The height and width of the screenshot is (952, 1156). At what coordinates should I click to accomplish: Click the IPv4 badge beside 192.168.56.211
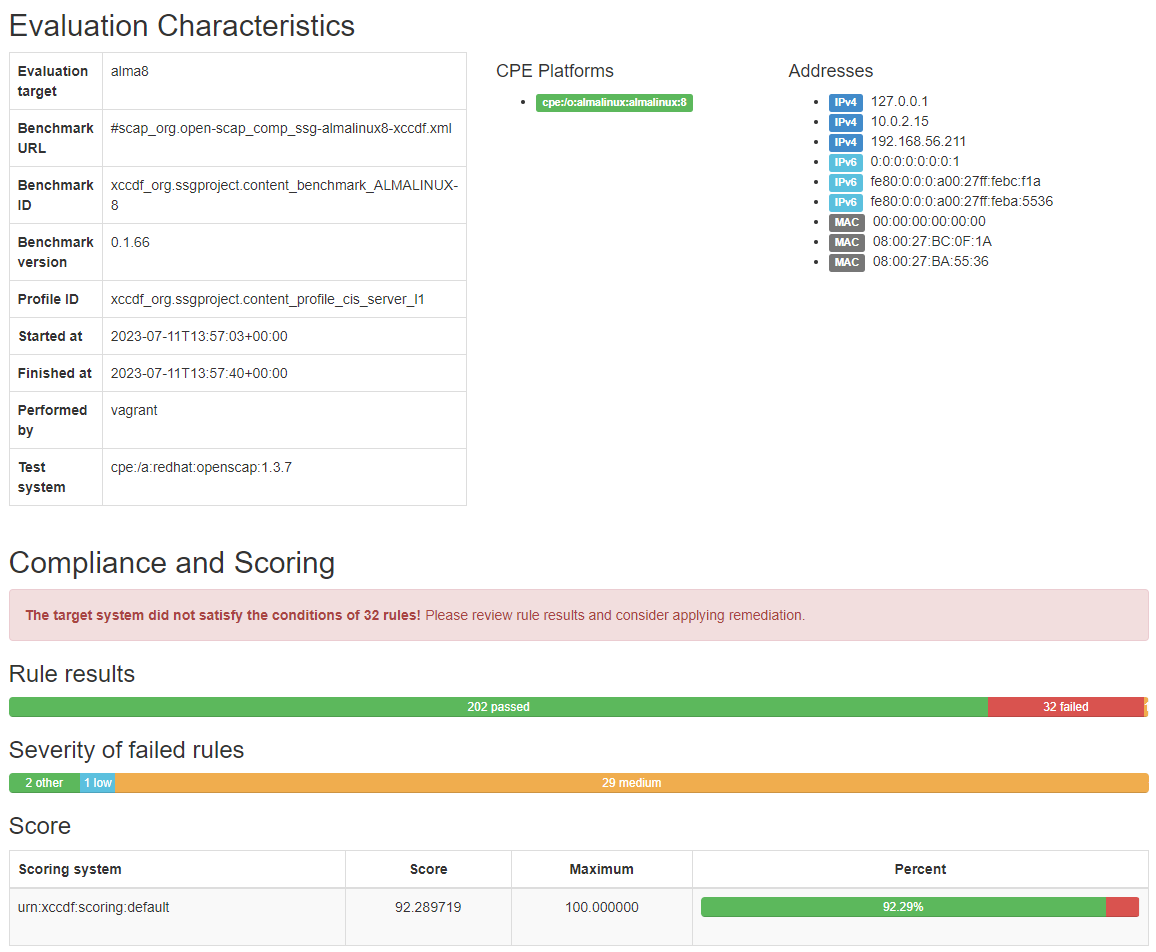click(x=846, y=142)
